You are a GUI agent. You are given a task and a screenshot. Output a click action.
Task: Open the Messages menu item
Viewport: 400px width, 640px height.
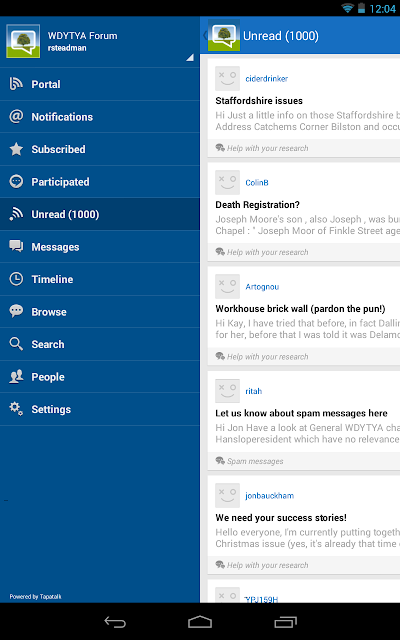100,247
